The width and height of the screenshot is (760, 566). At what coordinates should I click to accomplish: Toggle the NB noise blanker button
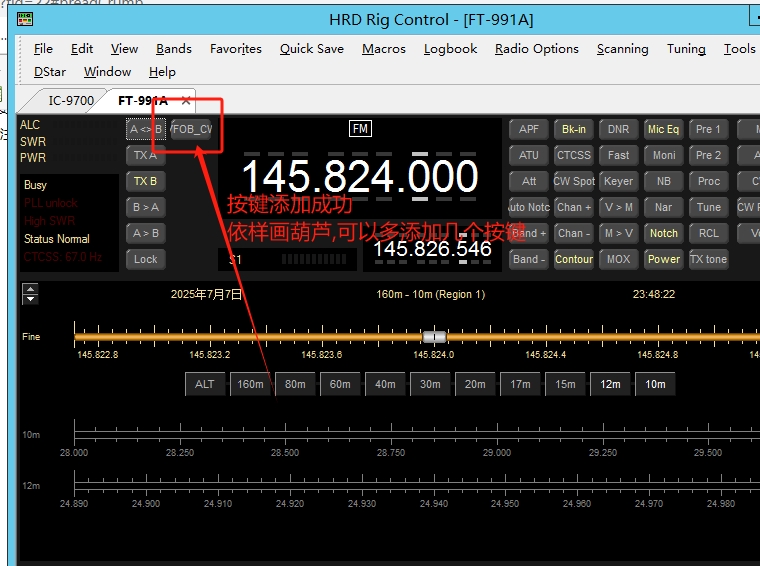click(664, 181)
